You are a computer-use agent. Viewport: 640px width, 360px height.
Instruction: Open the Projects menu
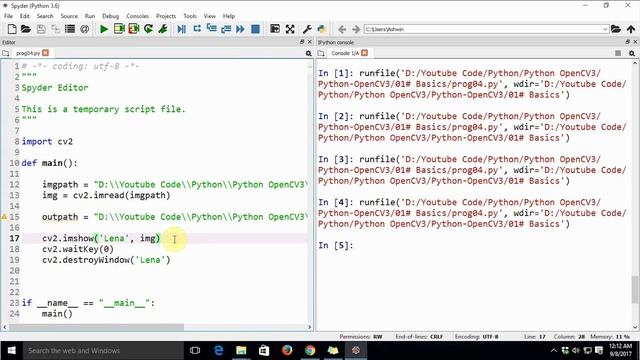pyautogui.click(x=166, y=16)
